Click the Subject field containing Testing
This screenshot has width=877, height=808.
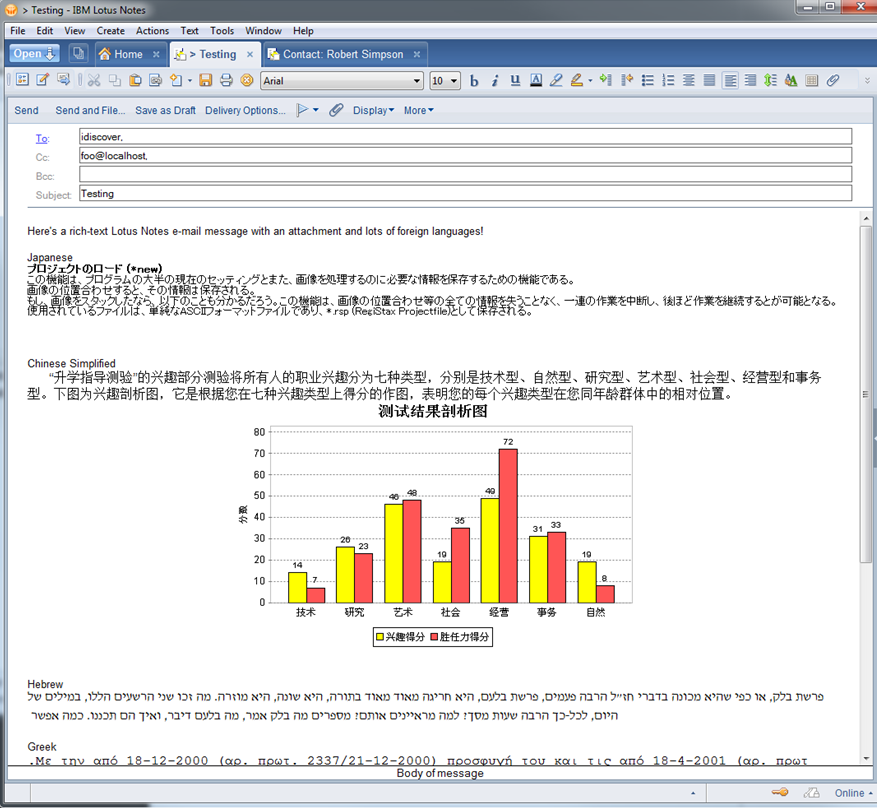point(465,193)
